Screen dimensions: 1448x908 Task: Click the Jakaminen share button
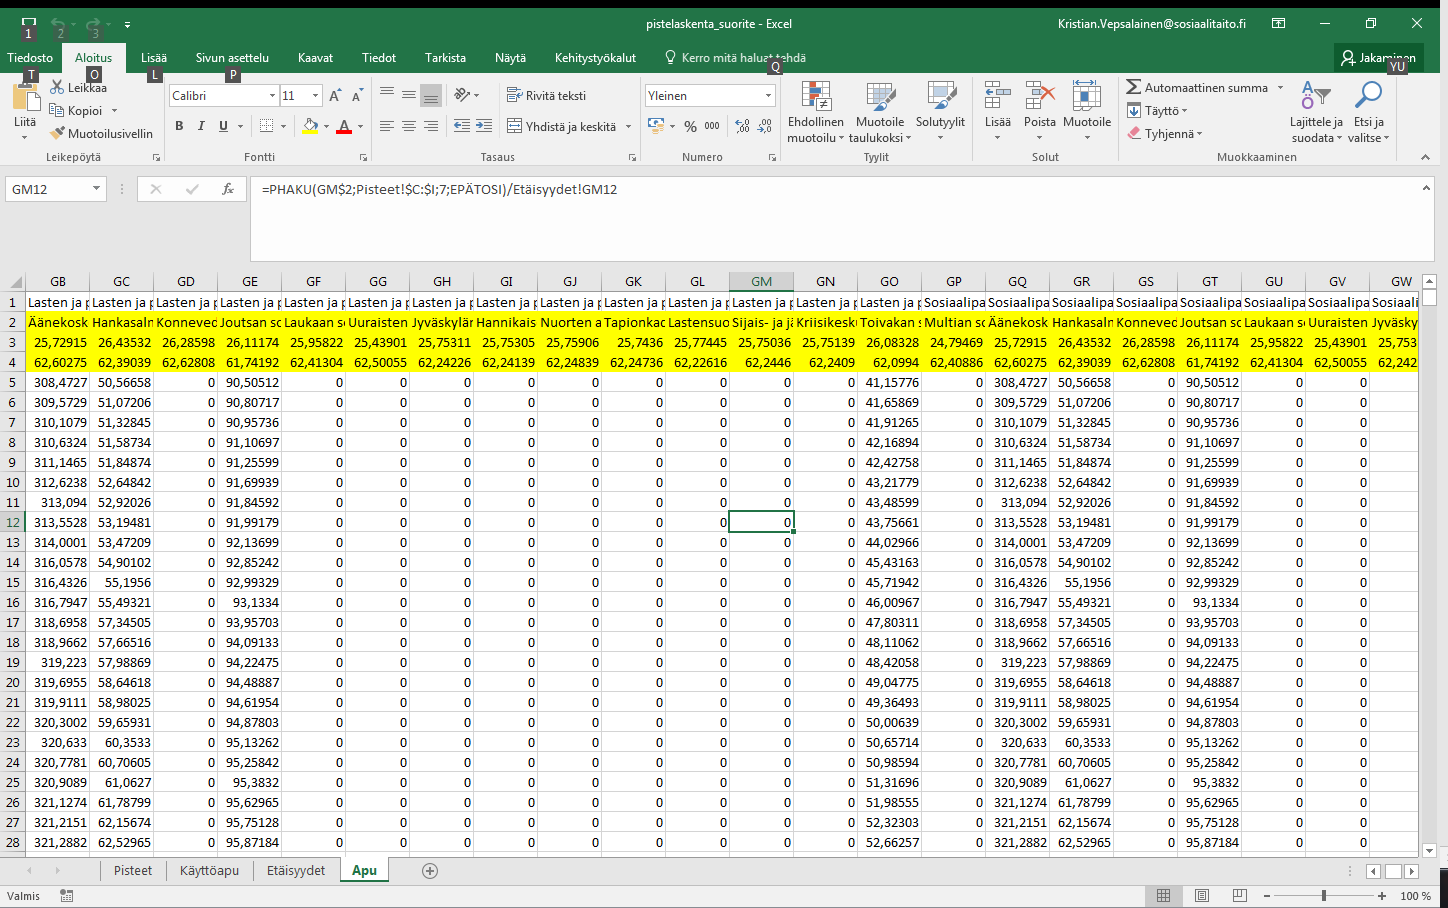[1379, 58]
